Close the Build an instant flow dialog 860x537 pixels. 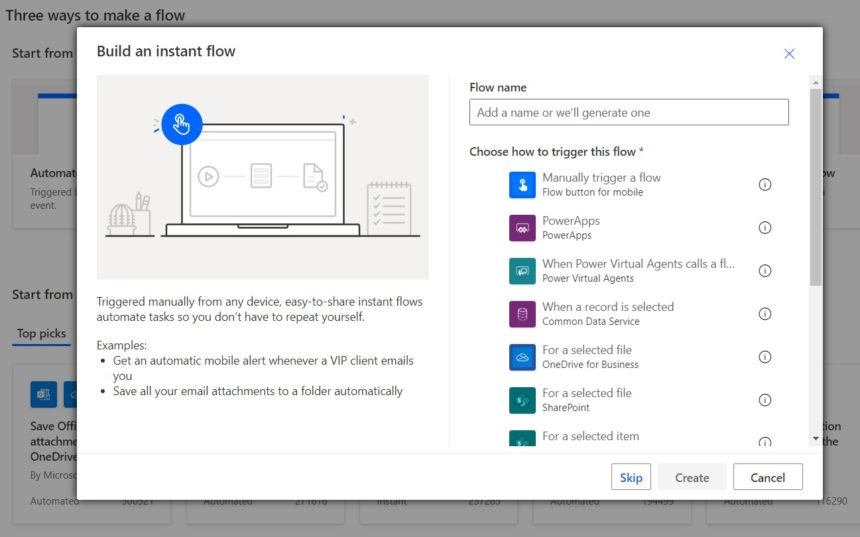coord(789,54)
